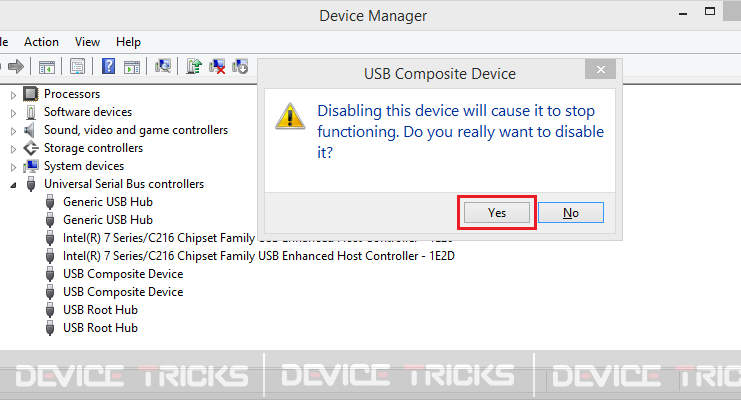The width and height of the screenshot is (741, 400).
Task: Collapse Universal Serial Bus controllers node
Action: (13, 185)
